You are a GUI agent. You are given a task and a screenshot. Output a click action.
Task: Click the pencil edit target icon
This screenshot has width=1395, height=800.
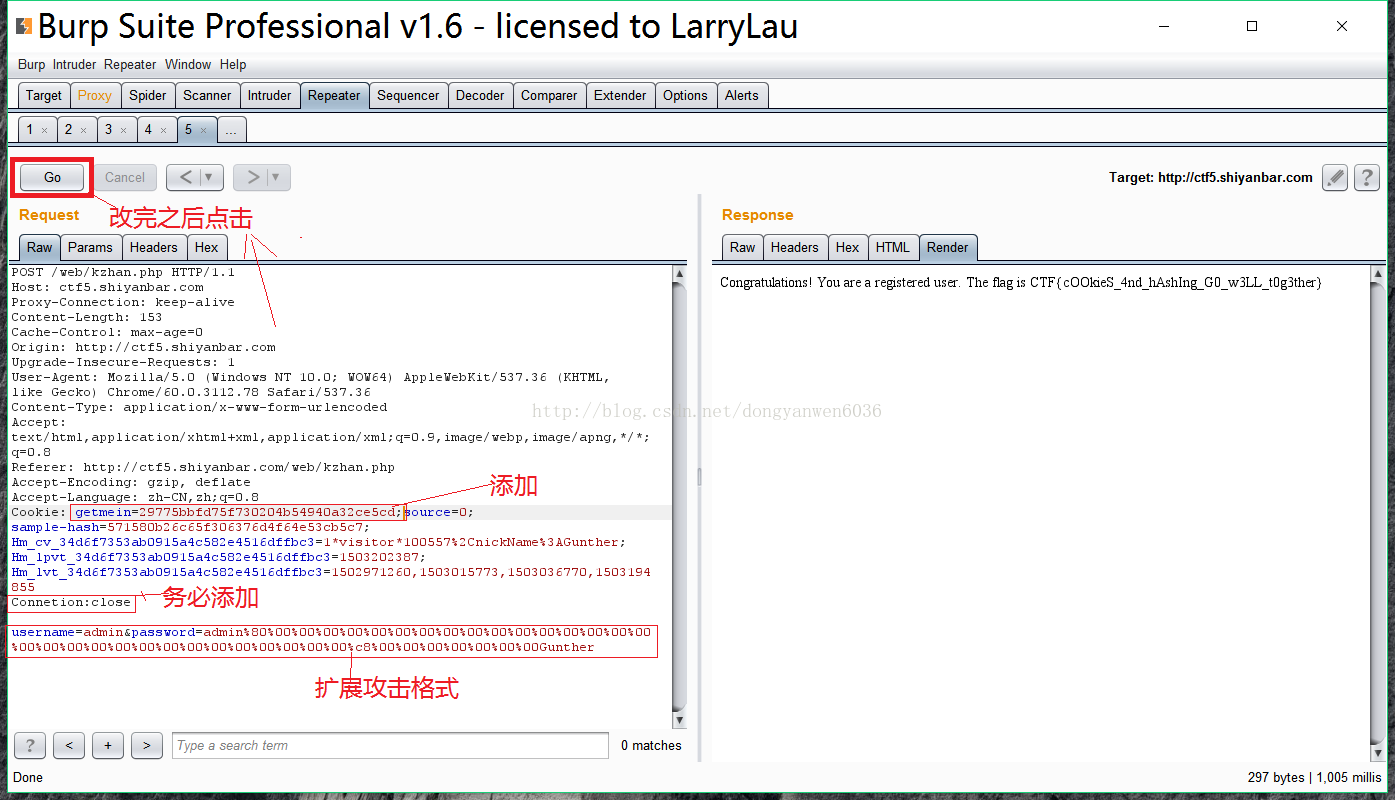pos(1335,178)
